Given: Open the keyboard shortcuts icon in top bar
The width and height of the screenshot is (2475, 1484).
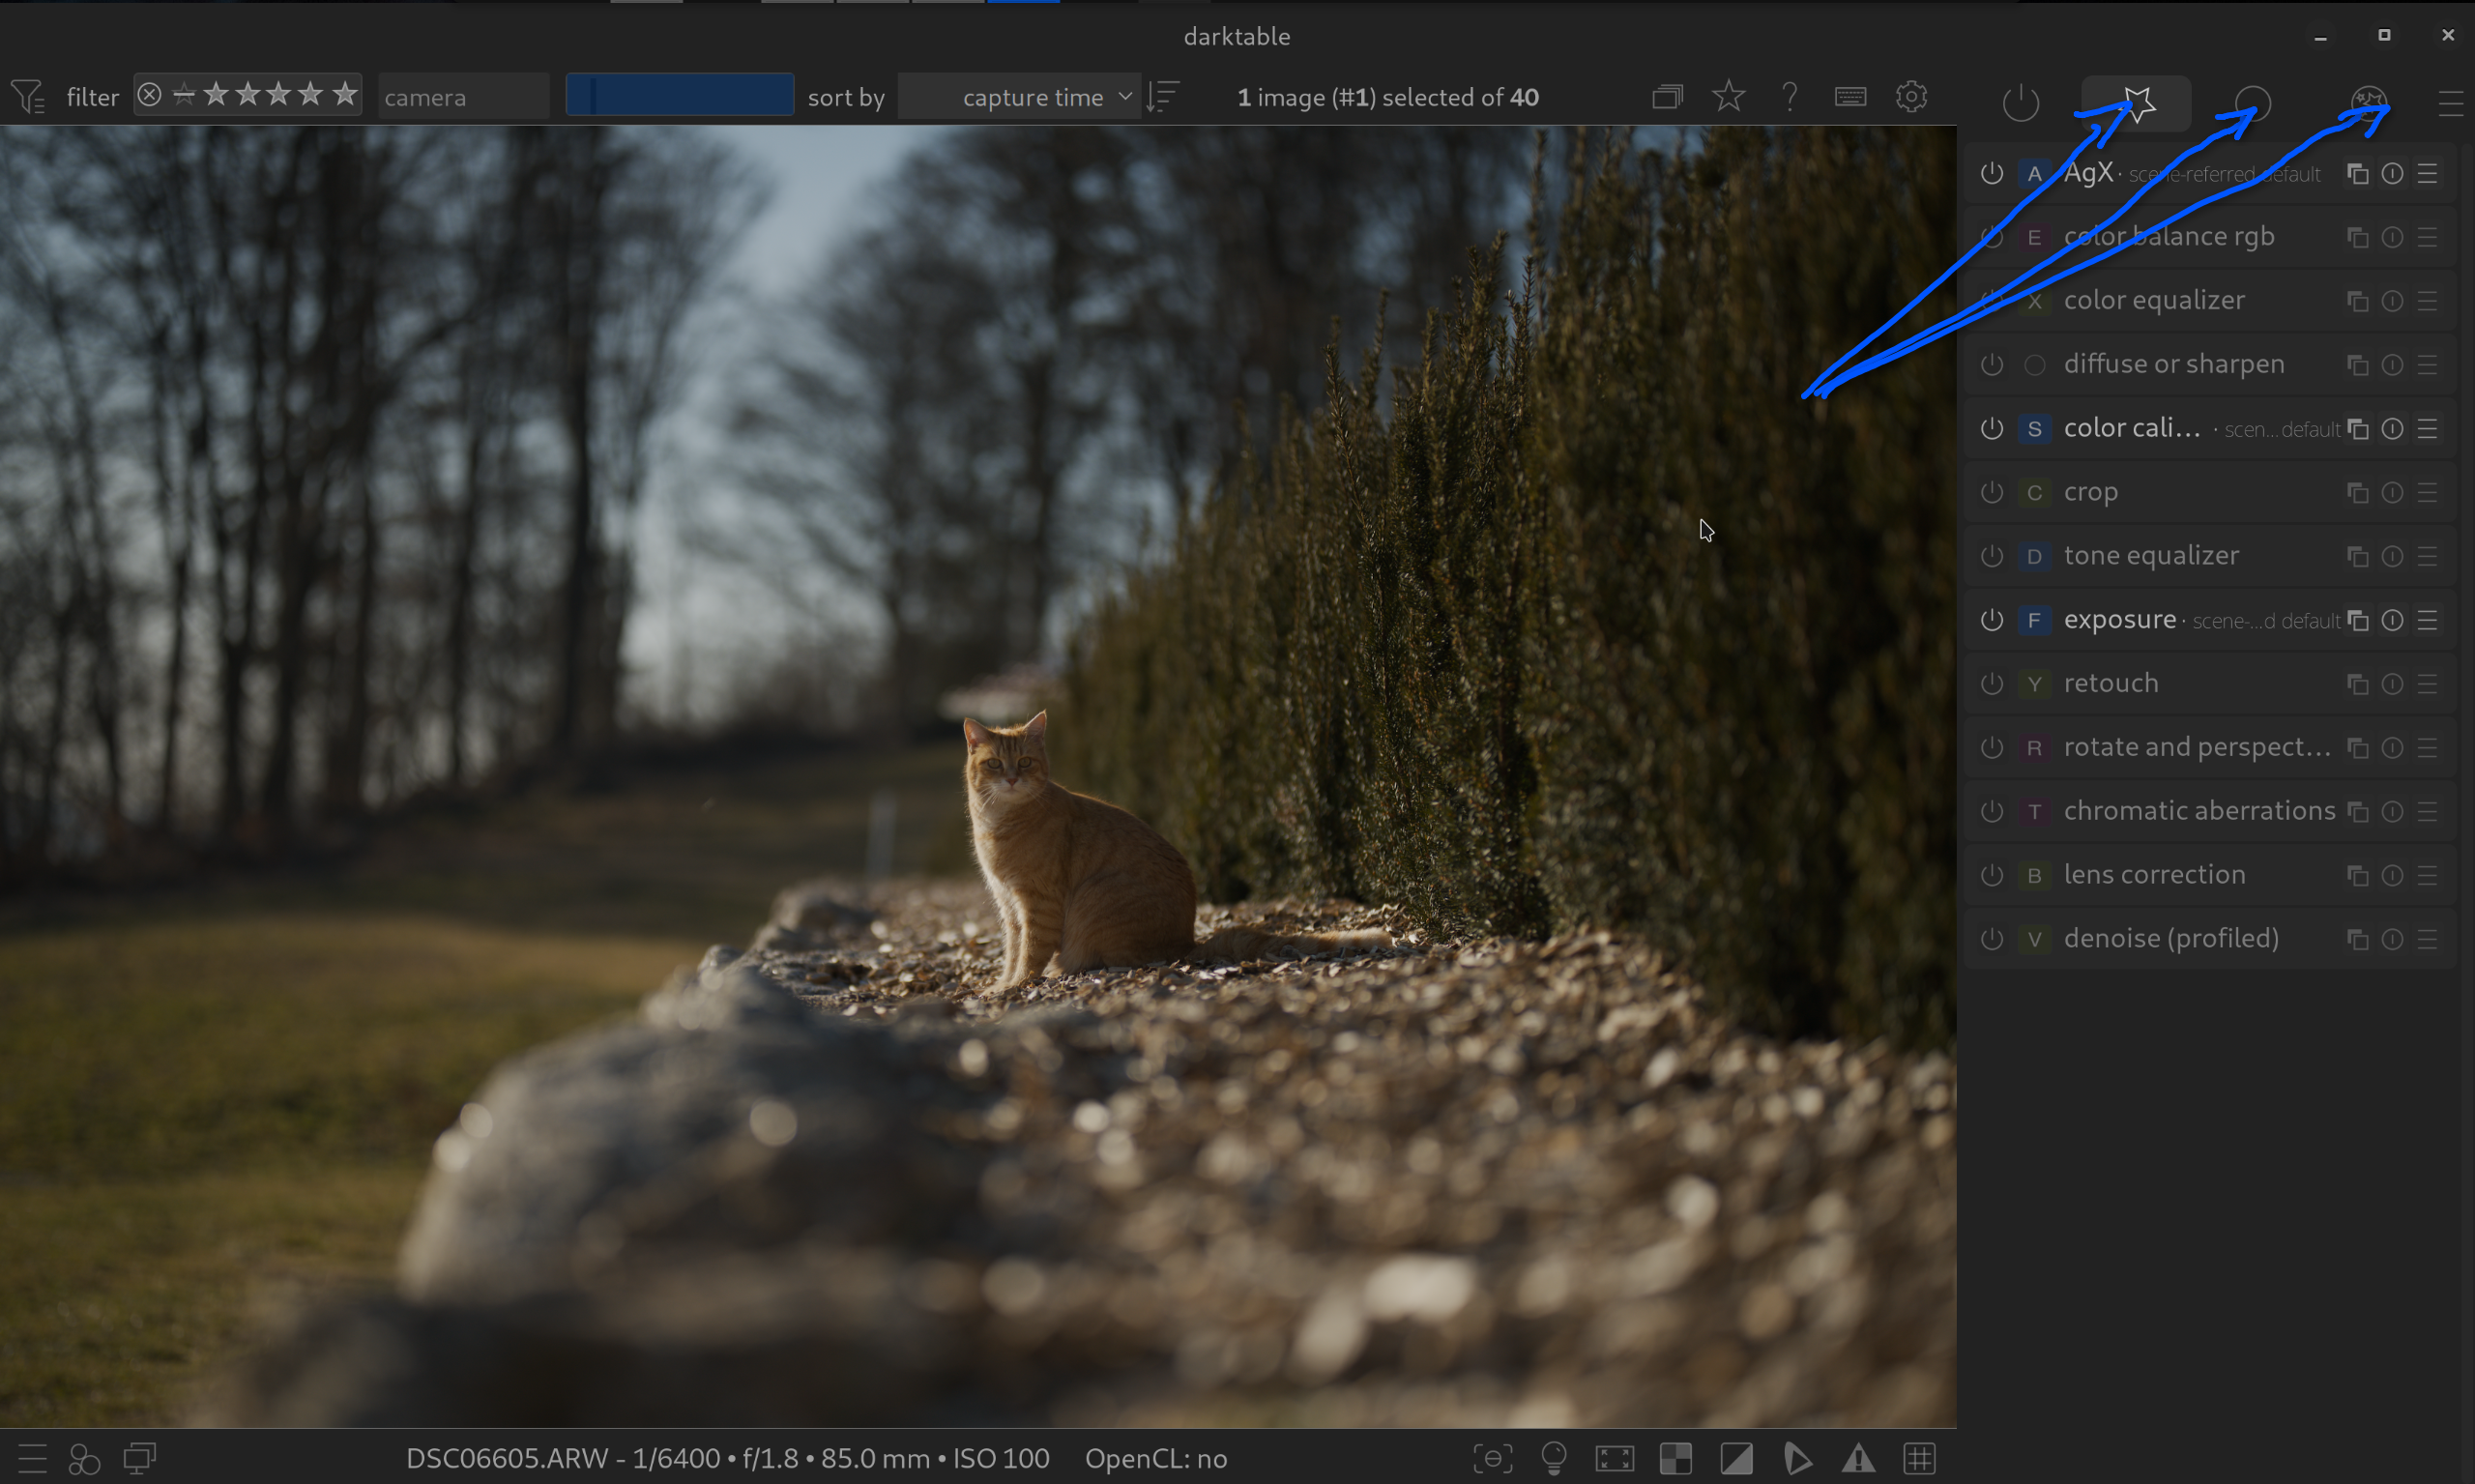Looking at the screenshot, I should [x=1850, y=96].
